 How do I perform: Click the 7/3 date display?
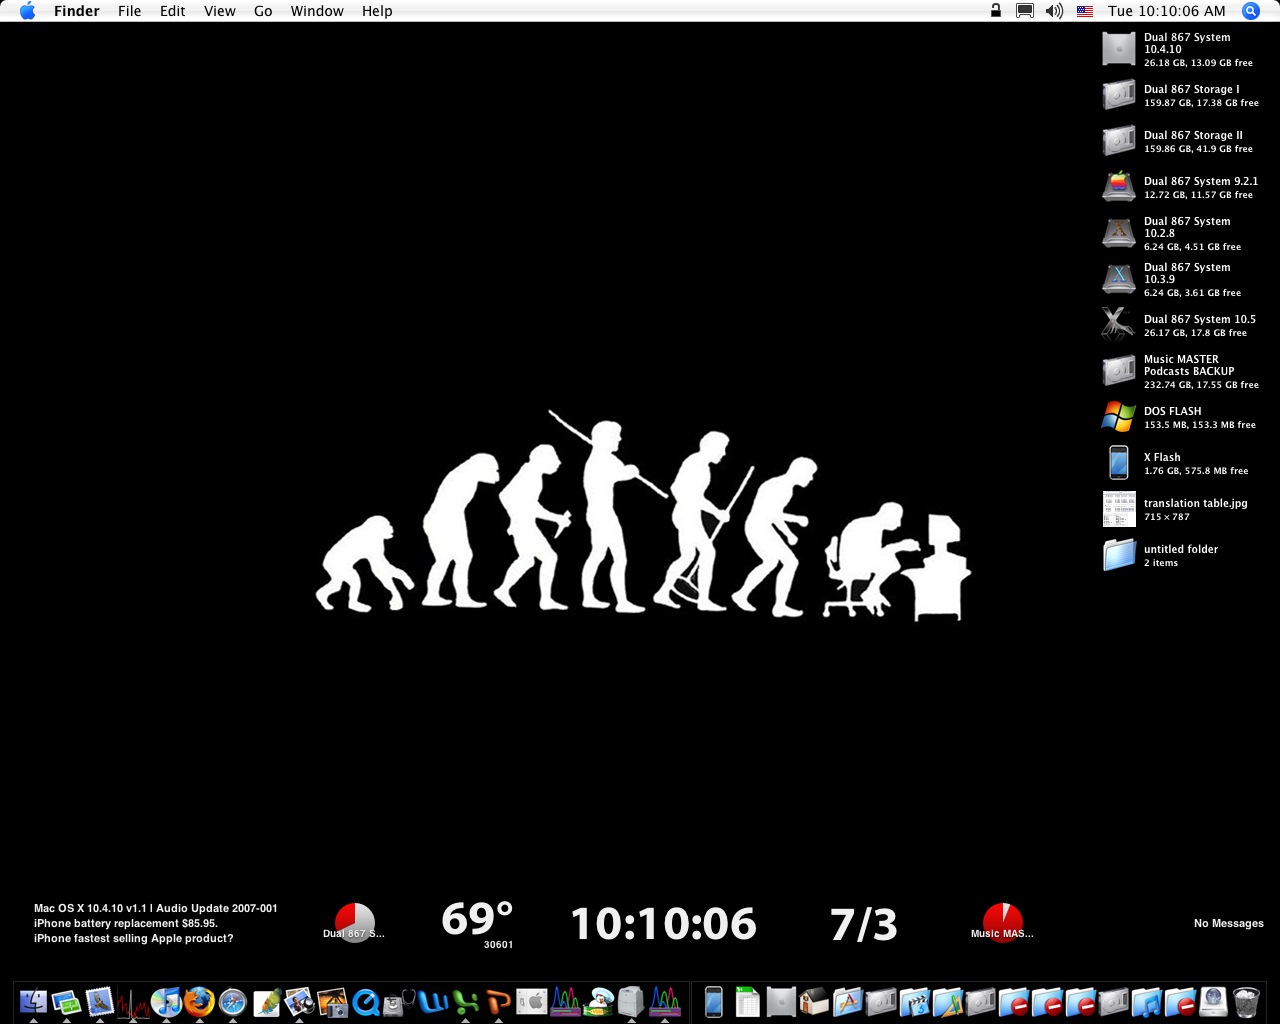point(864,924)
